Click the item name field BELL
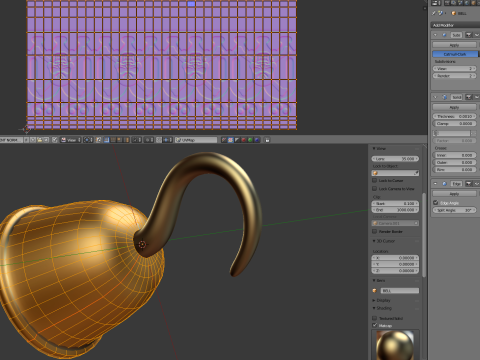480x360 pixels. click(x=400, y=291)
